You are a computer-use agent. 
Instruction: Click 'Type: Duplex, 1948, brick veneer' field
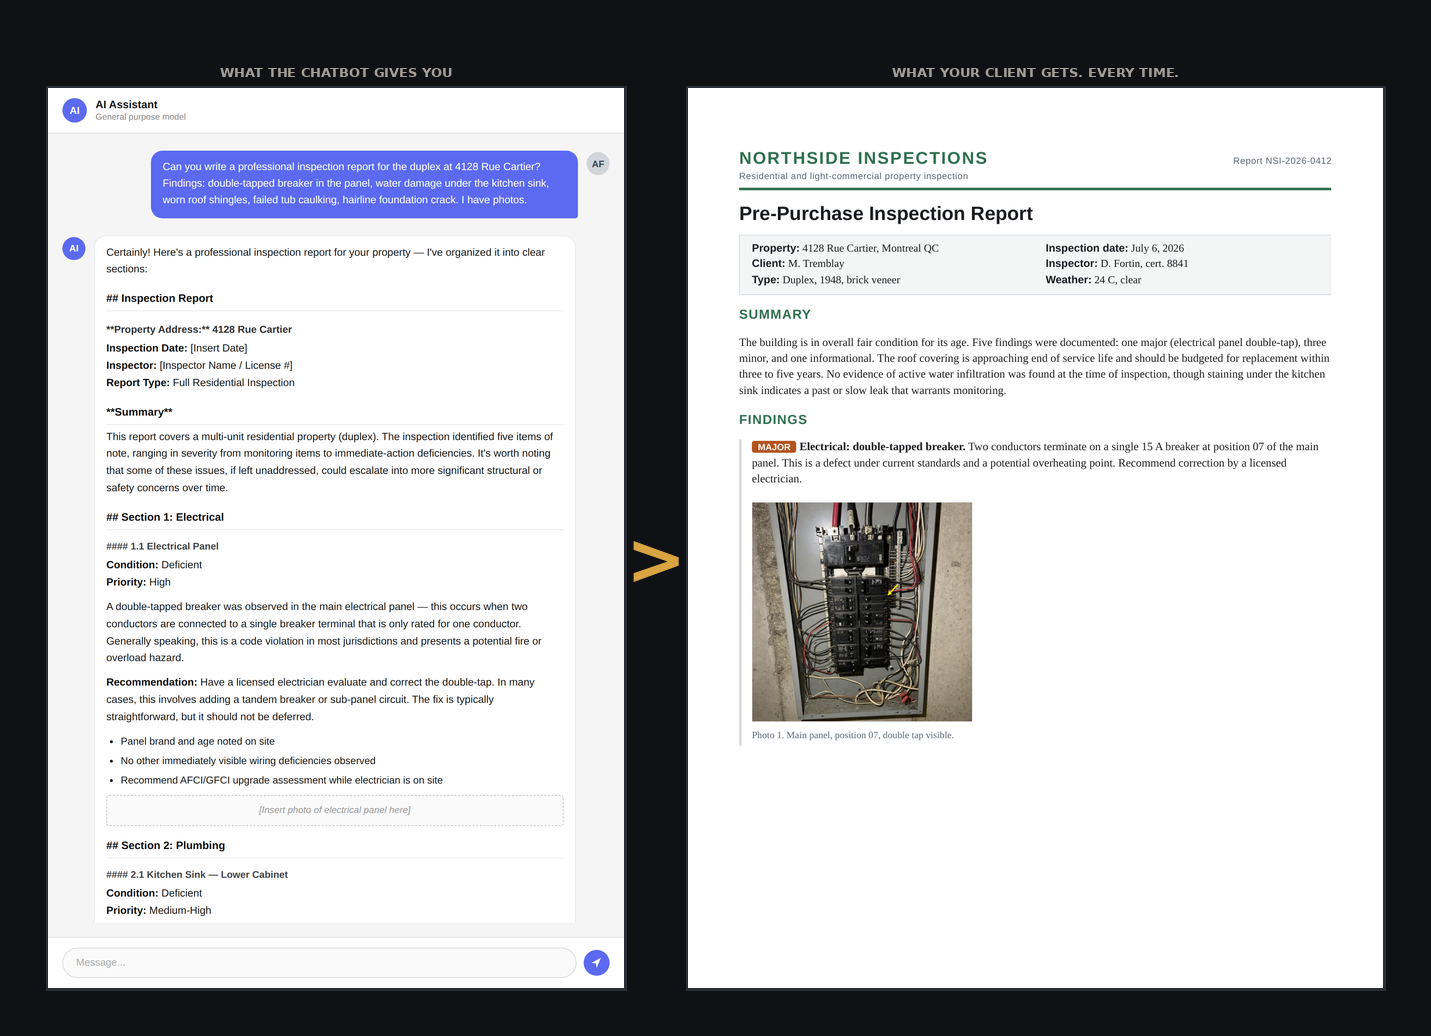[x=826, y=280]
